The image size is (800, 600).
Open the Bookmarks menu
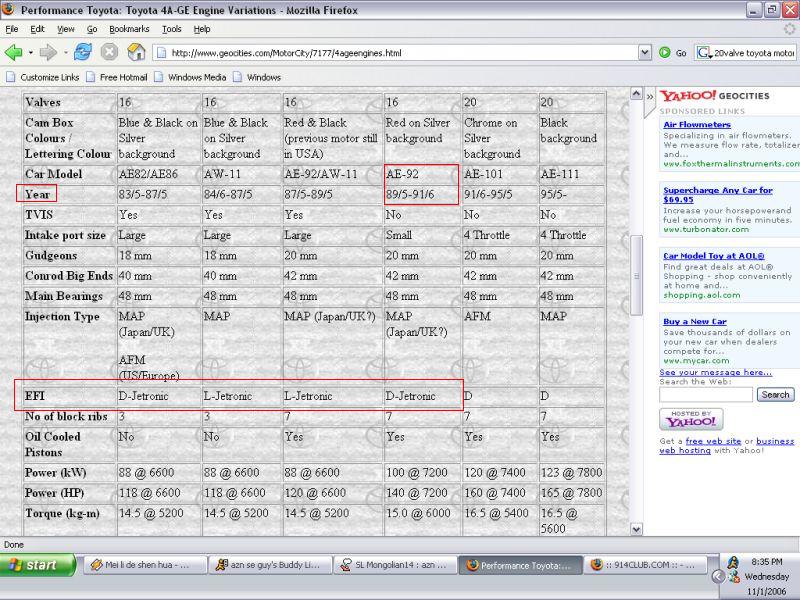click(129, 29)
